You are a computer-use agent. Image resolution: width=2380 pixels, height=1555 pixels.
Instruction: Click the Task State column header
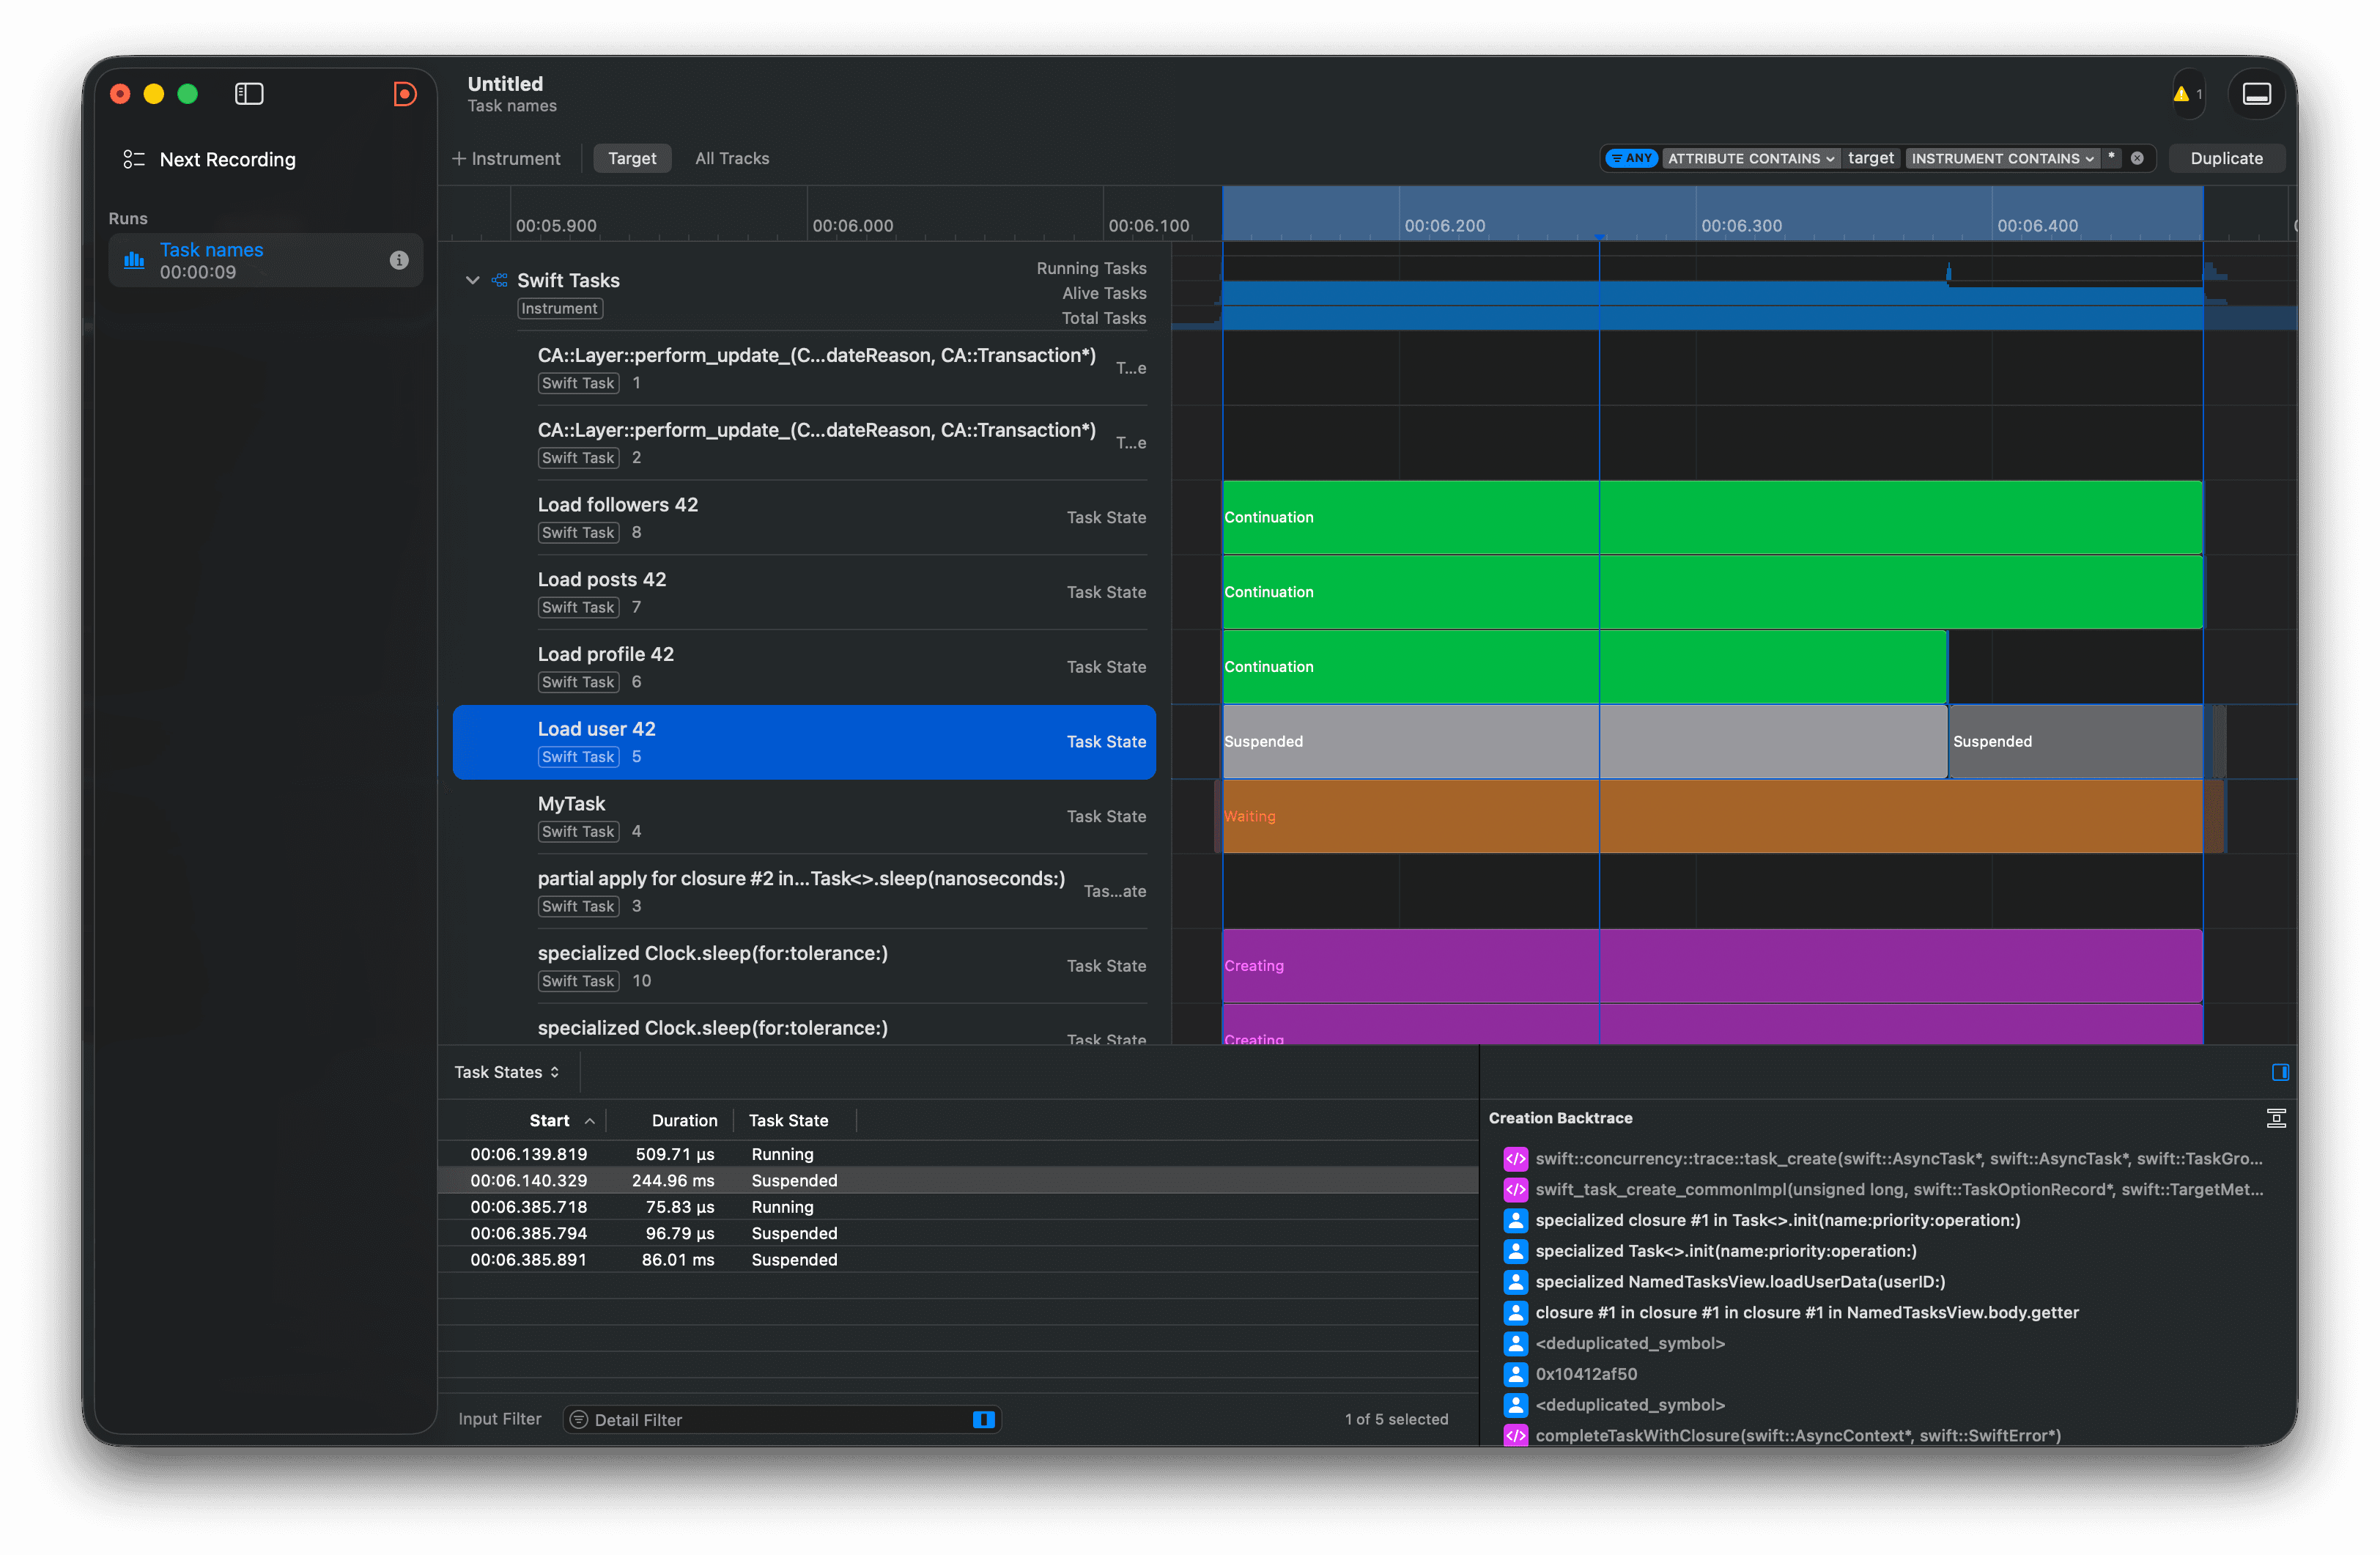788,1121
